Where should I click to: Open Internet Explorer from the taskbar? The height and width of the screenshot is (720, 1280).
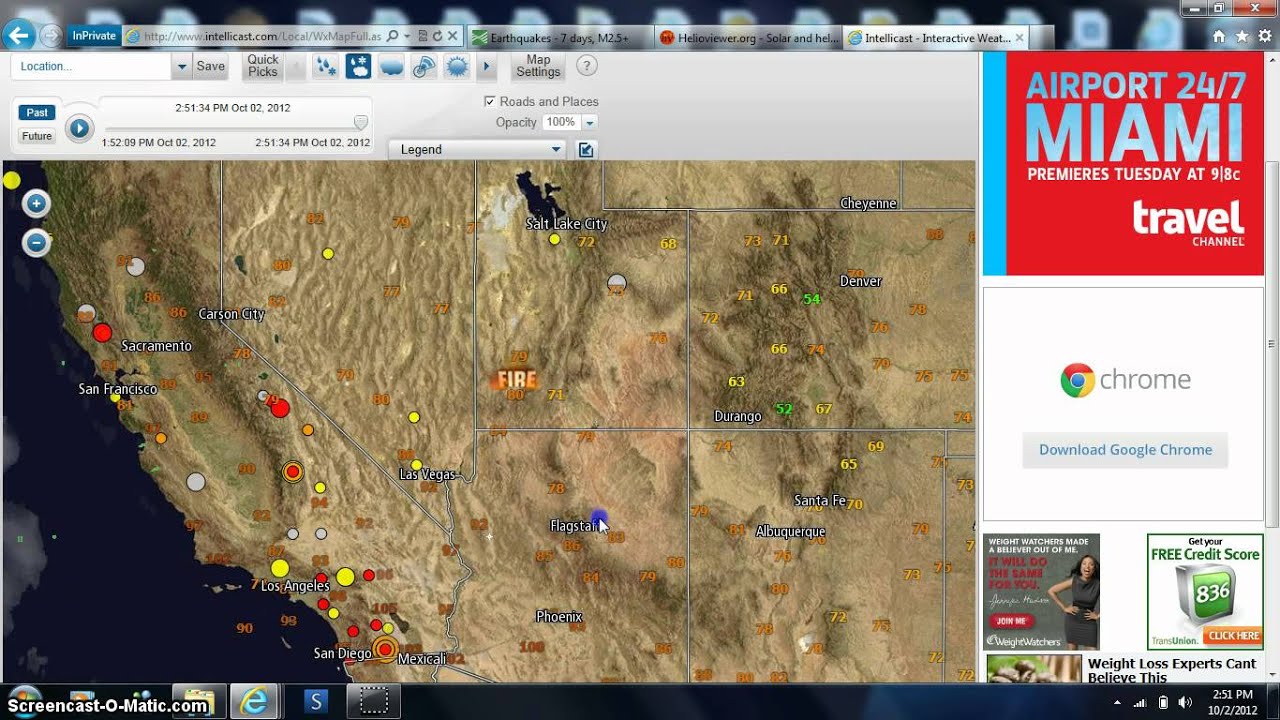tap(254, 701)
